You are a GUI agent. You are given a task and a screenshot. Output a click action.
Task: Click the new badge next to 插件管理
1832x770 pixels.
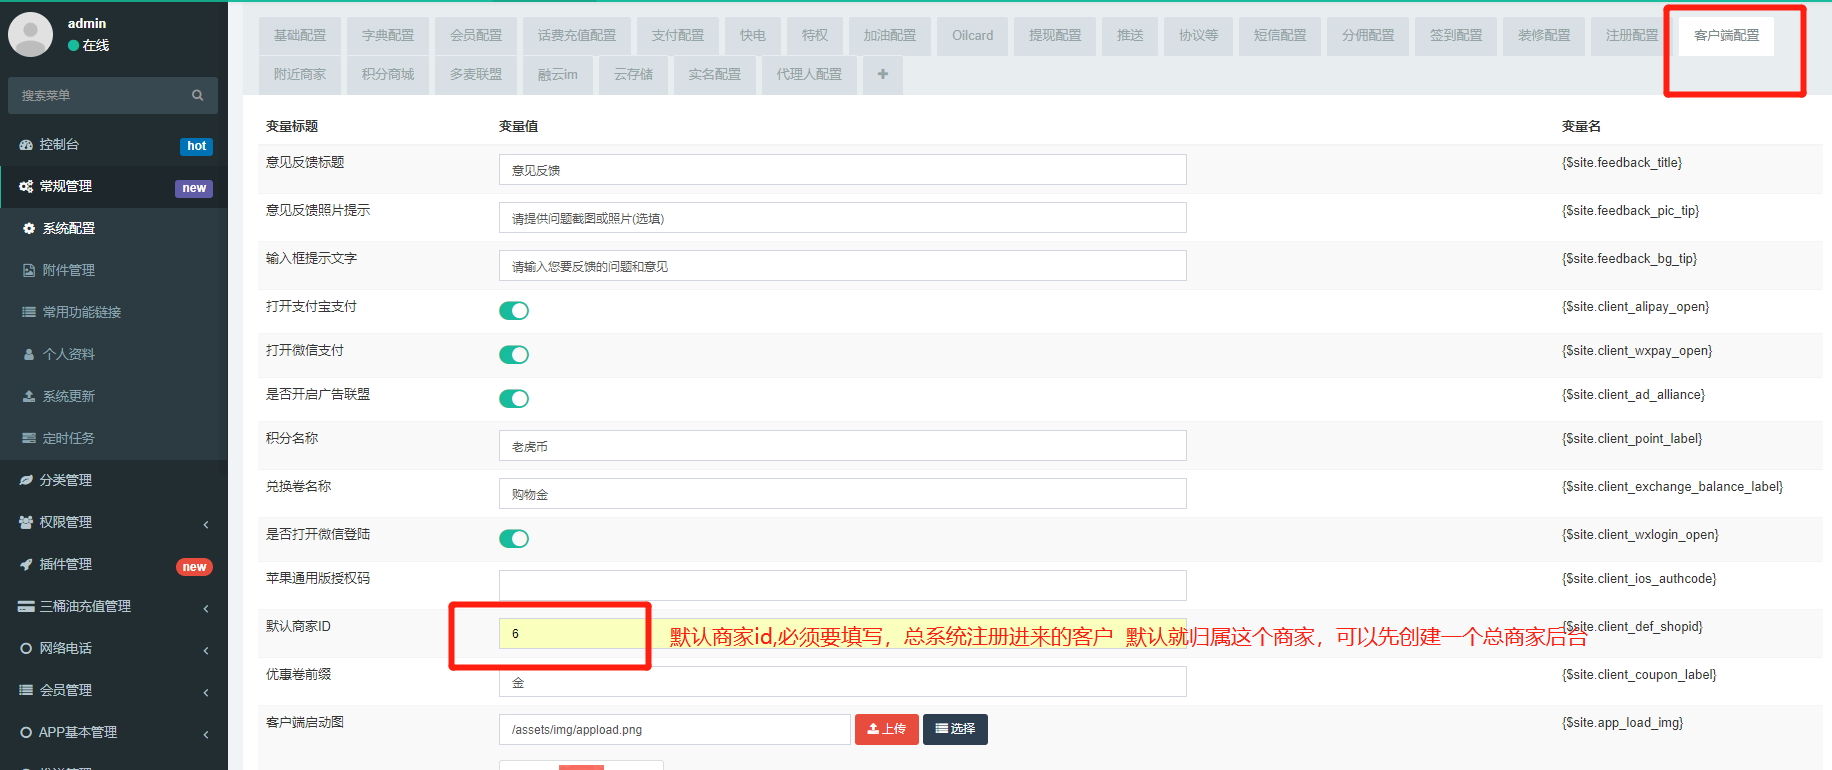(x=194, y=567)
